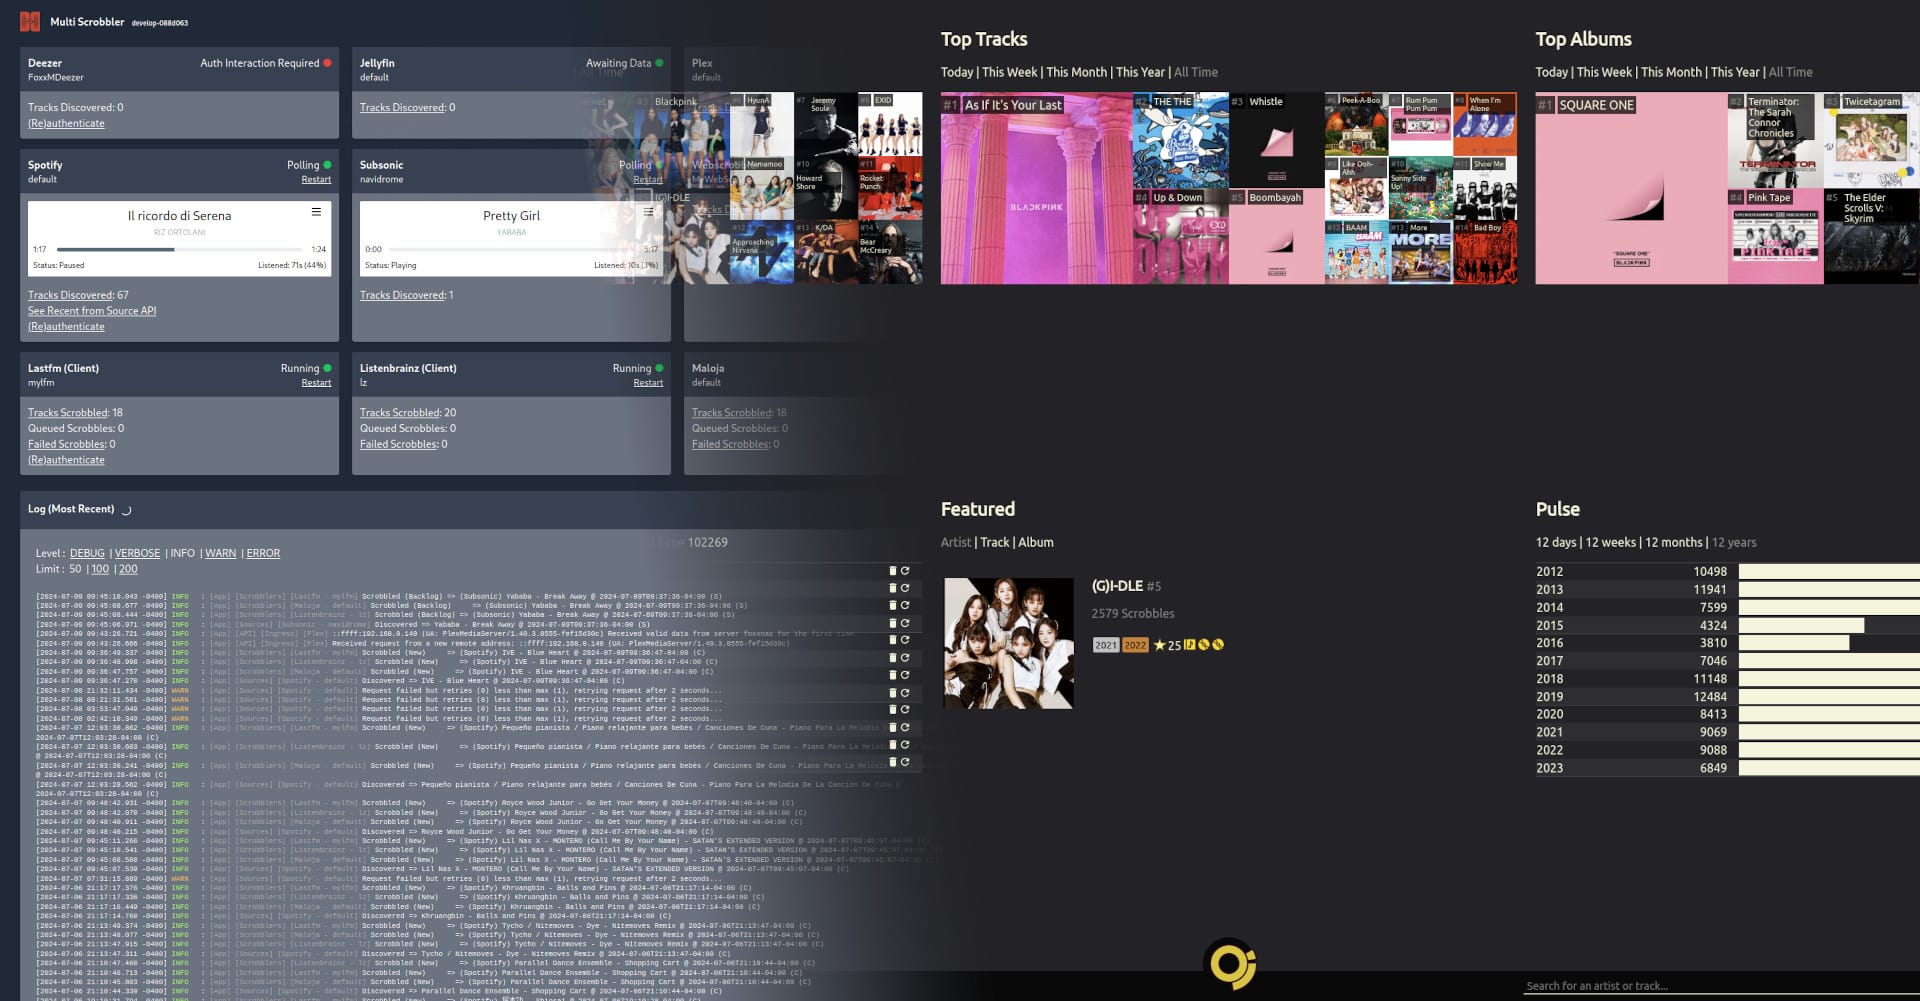
Task: Click the star rating icon beside 25 scrobbles
Action: tap(1160, 645)
